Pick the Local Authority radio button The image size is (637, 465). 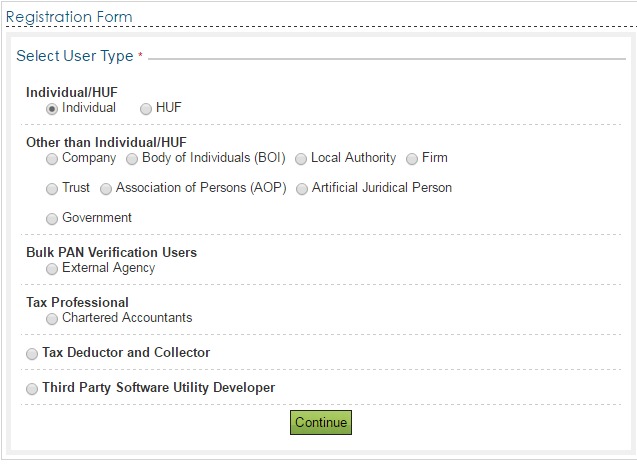(x=301, y=159)
